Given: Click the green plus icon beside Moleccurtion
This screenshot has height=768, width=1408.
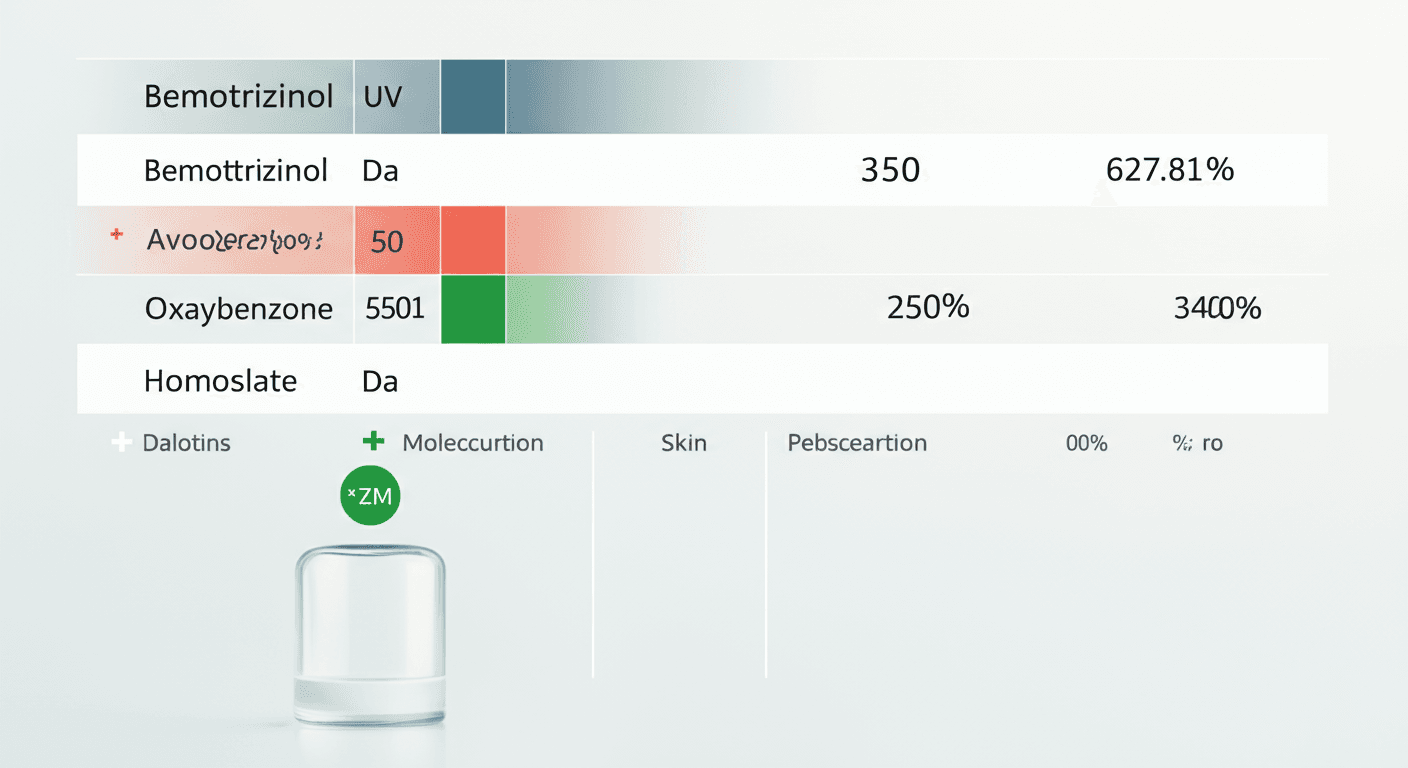Looking at the screenshot, I should tap(373, 441).
